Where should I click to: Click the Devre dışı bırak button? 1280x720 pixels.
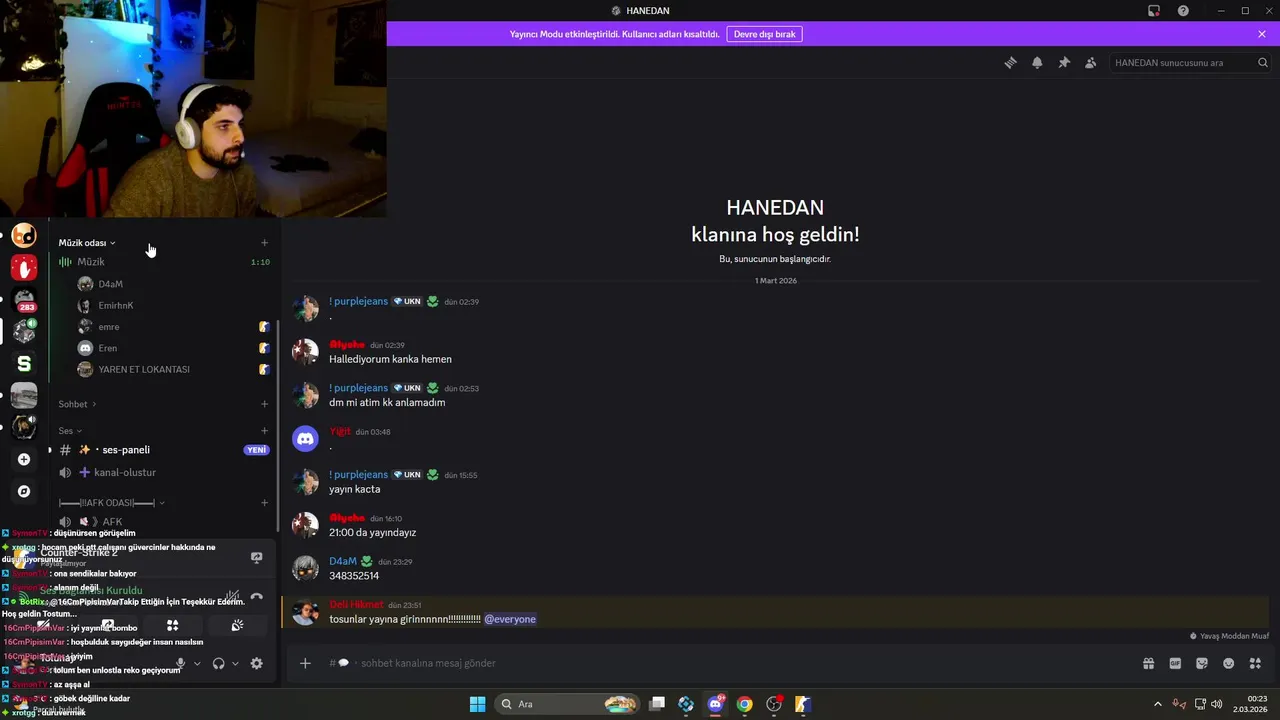[x=764, y=34]
